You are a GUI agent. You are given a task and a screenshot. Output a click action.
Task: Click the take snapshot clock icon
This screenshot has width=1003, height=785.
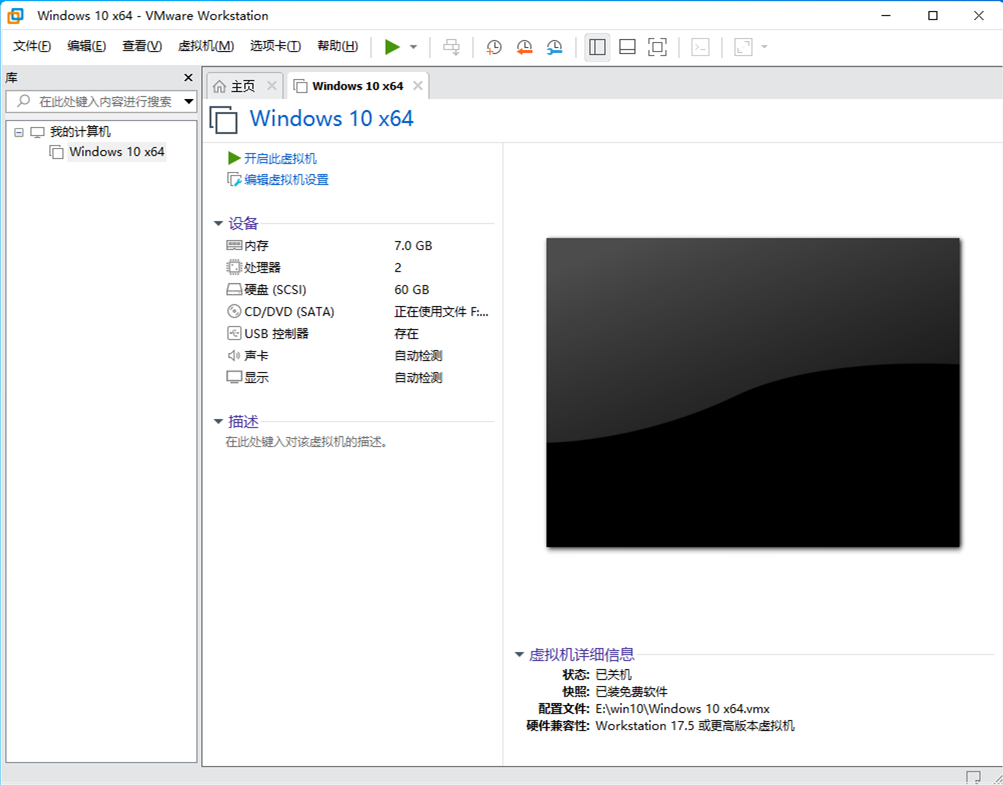(494, 47)
